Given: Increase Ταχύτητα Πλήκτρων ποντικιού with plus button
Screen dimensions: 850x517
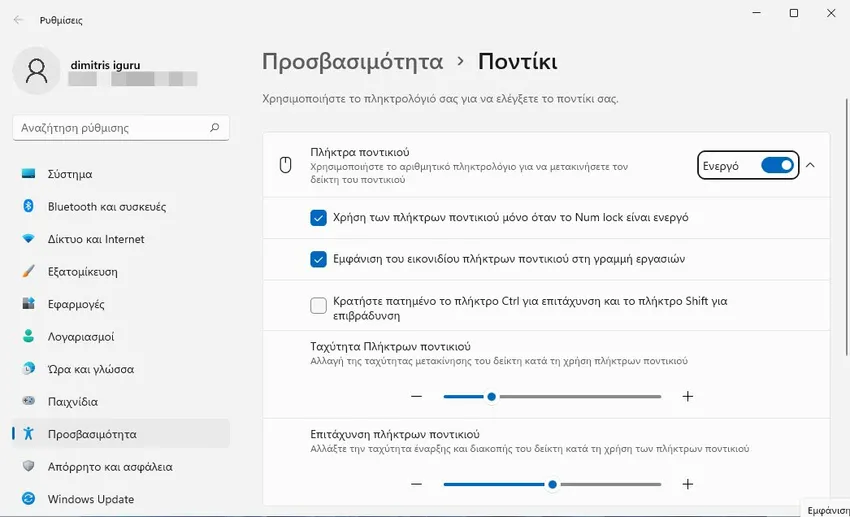Looking at the screenshot, I should point(687,396).
